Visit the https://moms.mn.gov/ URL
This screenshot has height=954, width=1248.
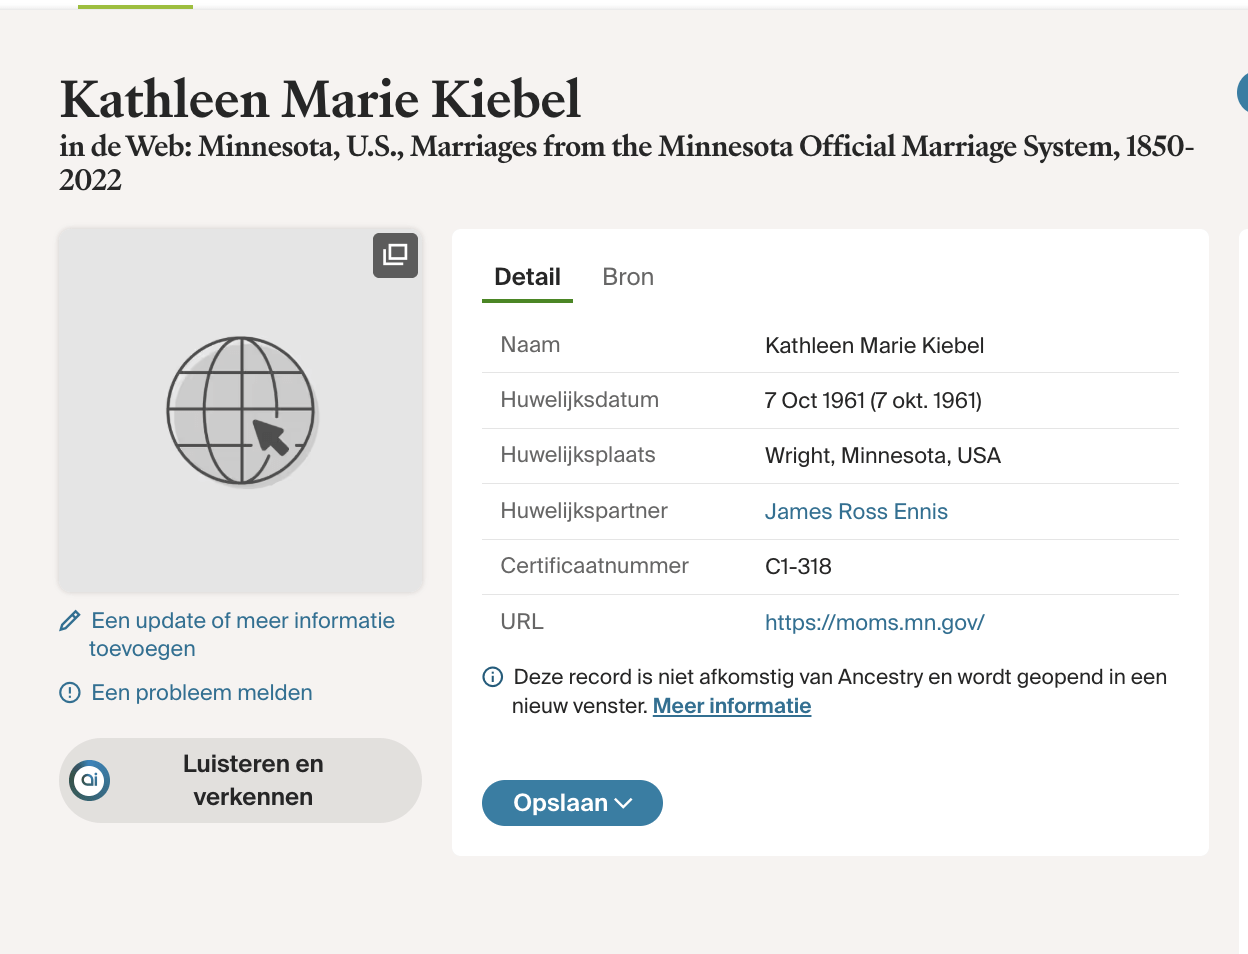pyautogui.click(x=875, y=622)
